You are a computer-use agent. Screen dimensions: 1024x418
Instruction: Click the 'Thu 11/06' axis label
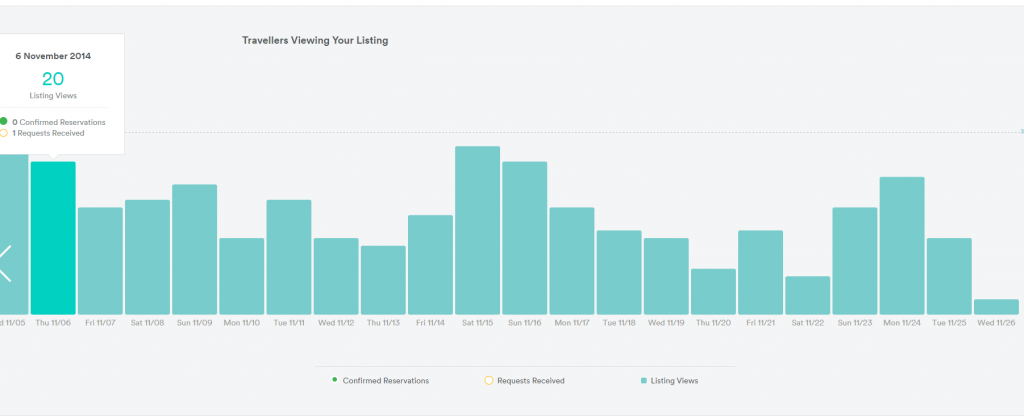click(53, 323)
